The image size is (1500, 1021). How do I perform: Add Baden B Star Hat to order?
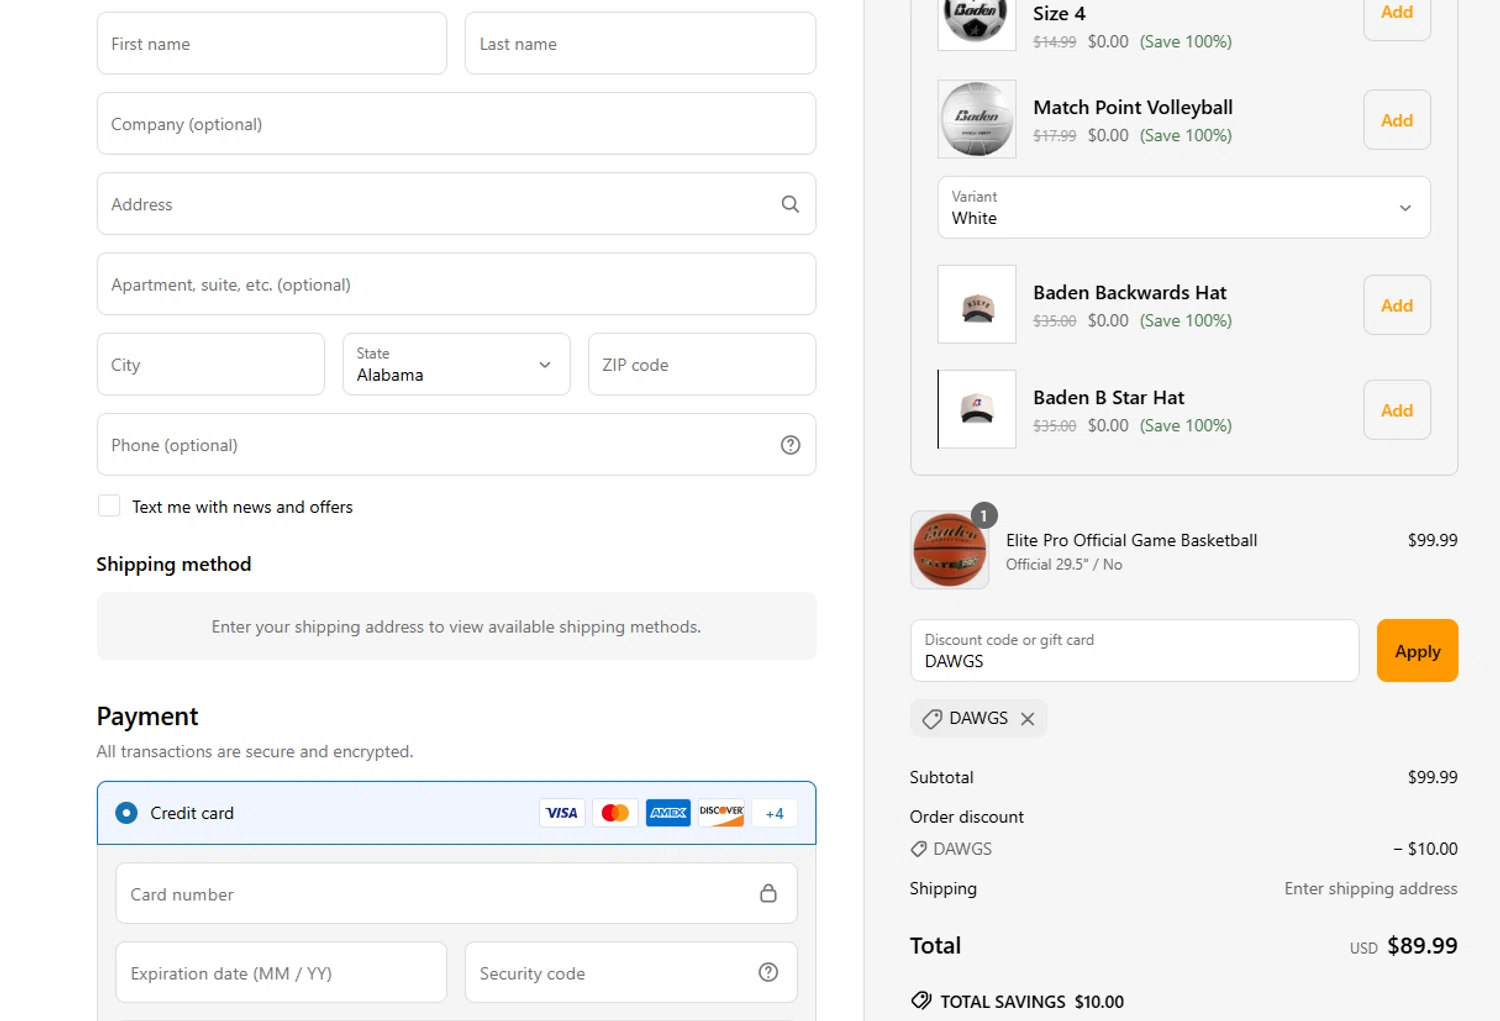1397,410
